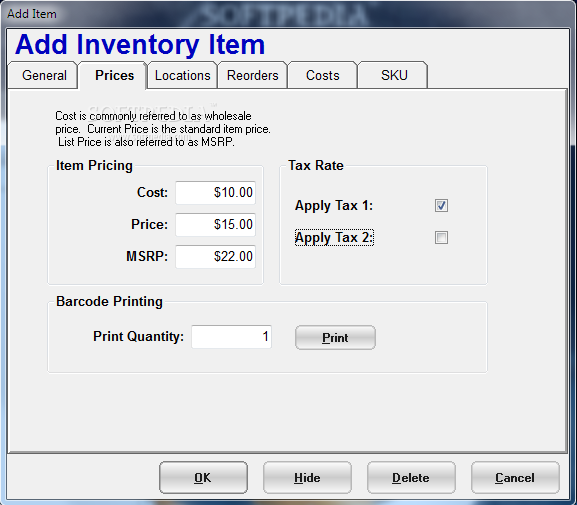Viewport: 577px width, 505px height.
Task: Click the Add Item window title
Action: pos(32,14)
